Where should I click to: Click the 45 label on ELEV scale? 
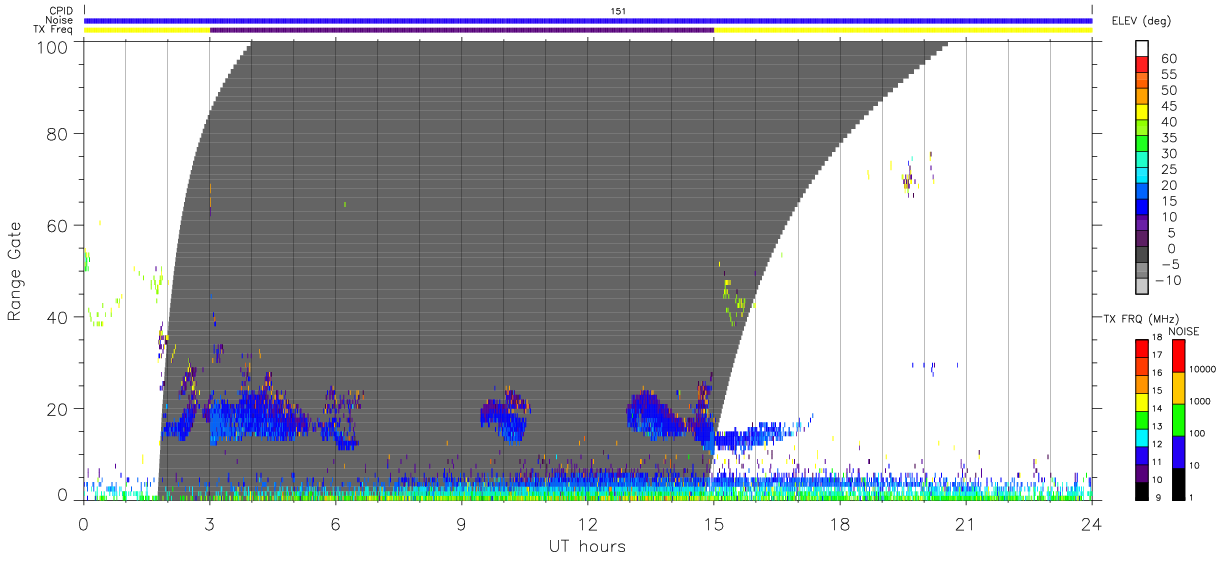[1168, 106]
